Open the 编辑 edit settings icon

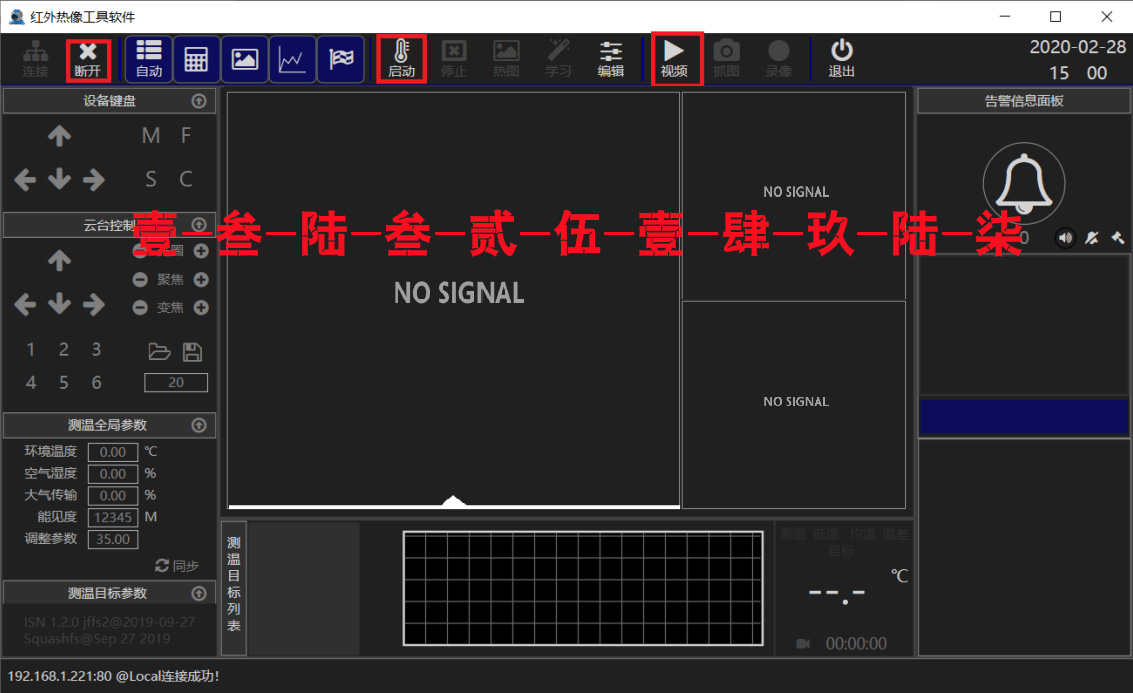pos(612,58)
